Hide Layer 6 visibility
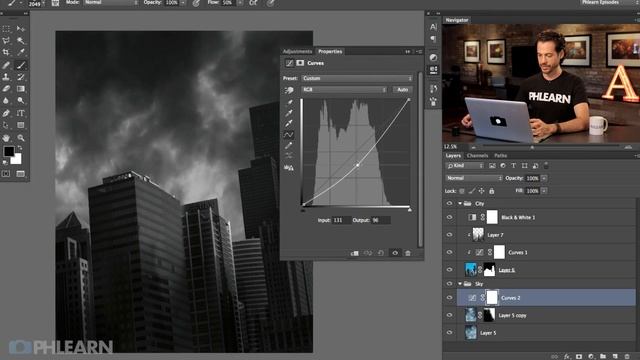 449,270
